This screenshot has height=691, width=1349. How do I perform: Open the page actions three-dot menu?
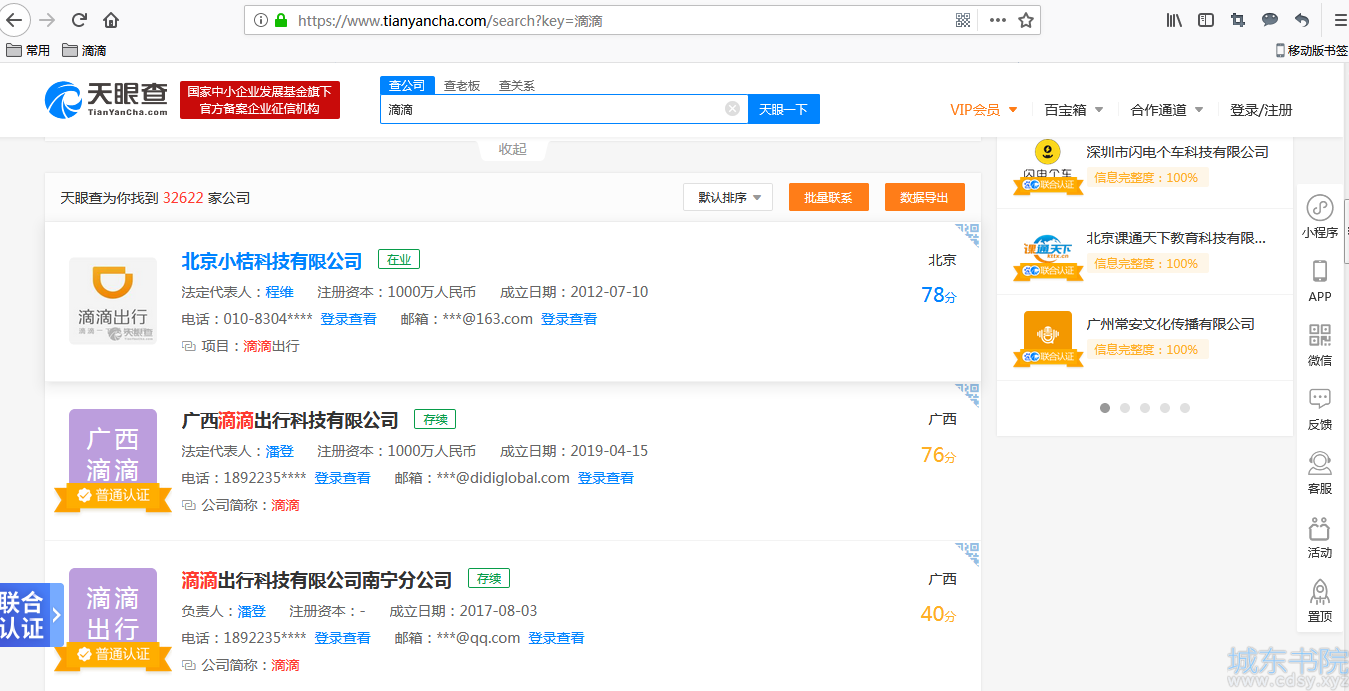click(997, 20)
